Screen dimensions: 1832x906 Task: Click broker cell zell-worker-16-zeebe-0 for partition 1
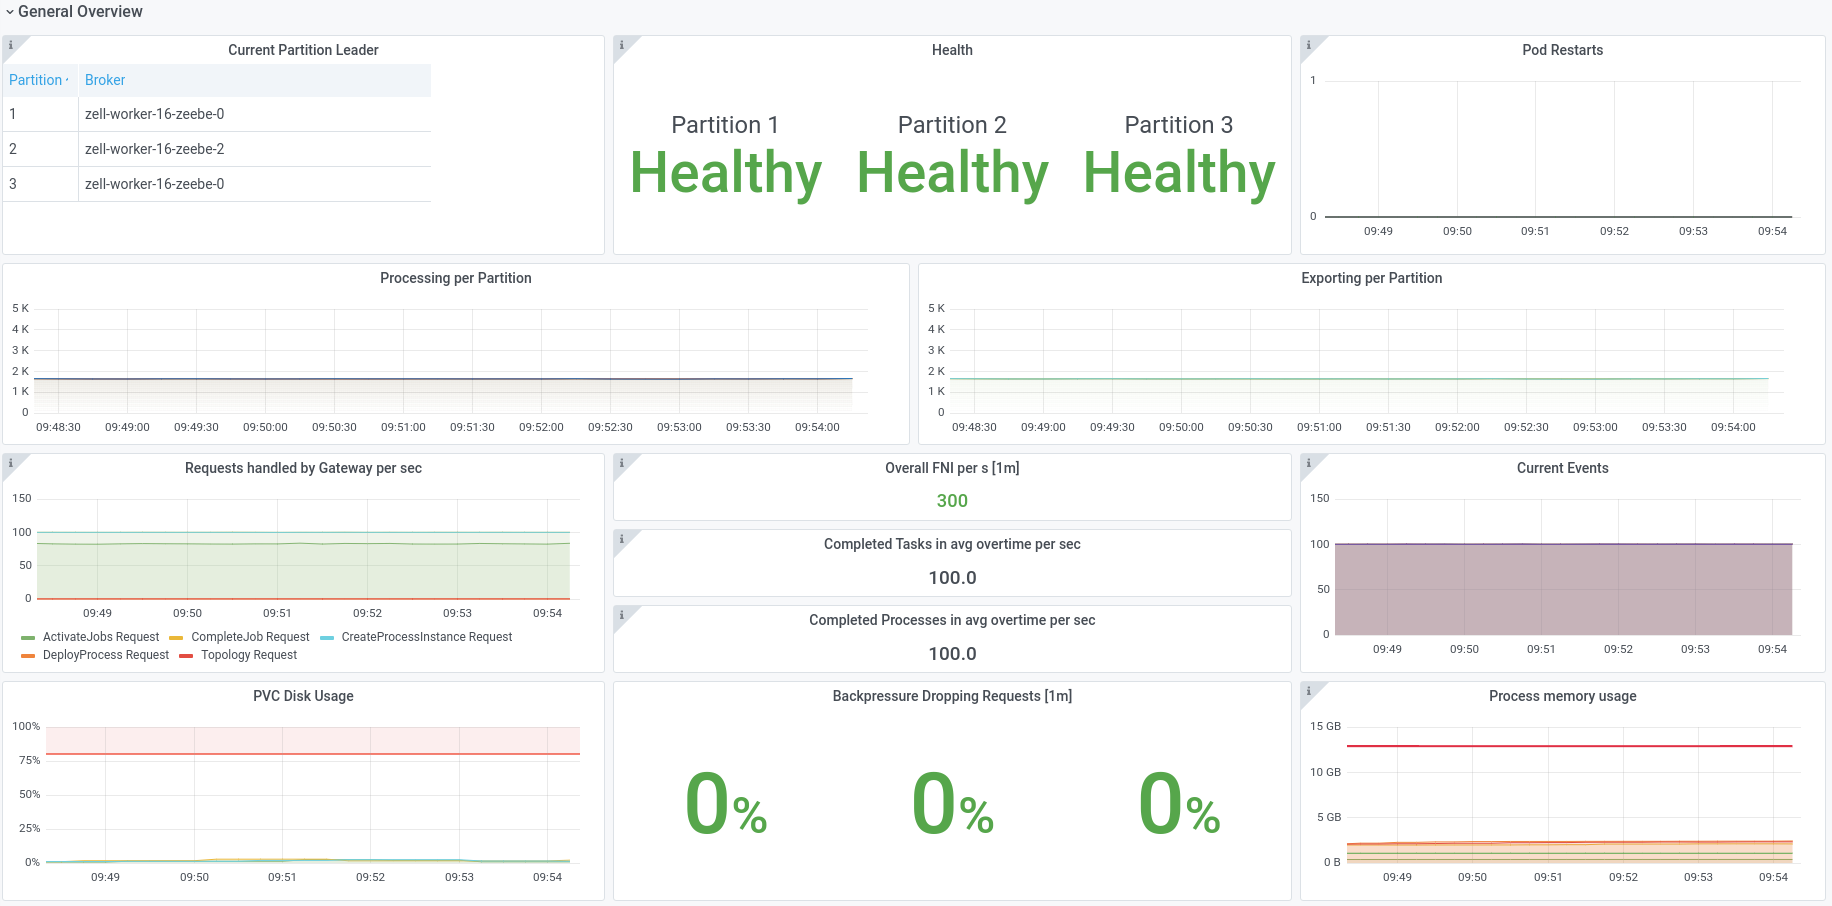coord(255,114)
